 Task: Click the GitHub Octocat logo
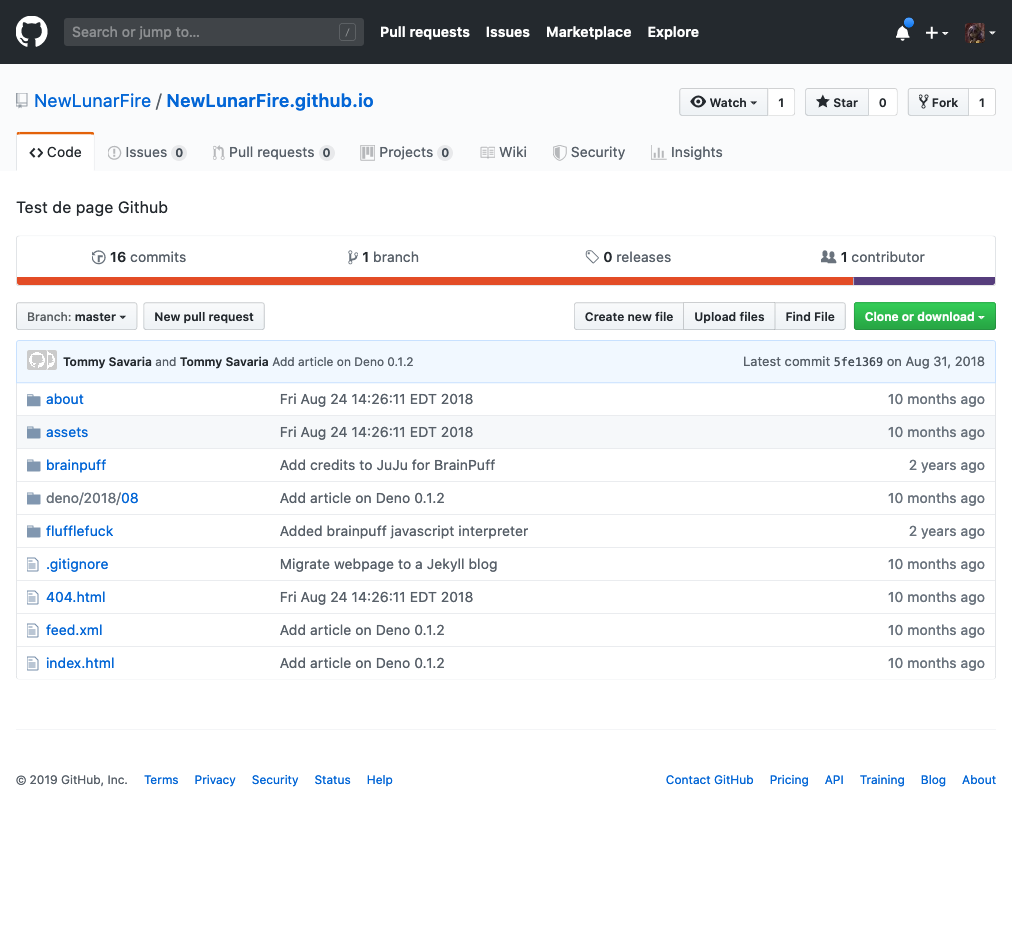point(32,32)
